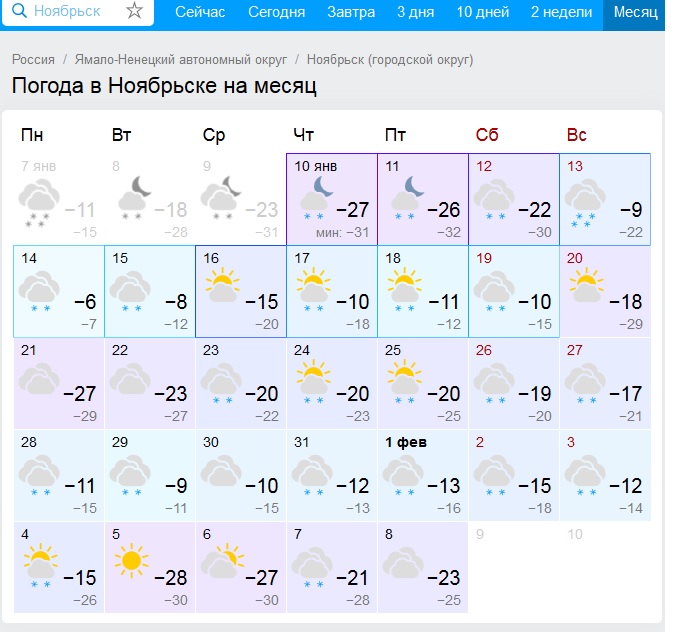Screen dimensions: 675x632
Task: Click the search magnifier icon
Action: point(19,10)
